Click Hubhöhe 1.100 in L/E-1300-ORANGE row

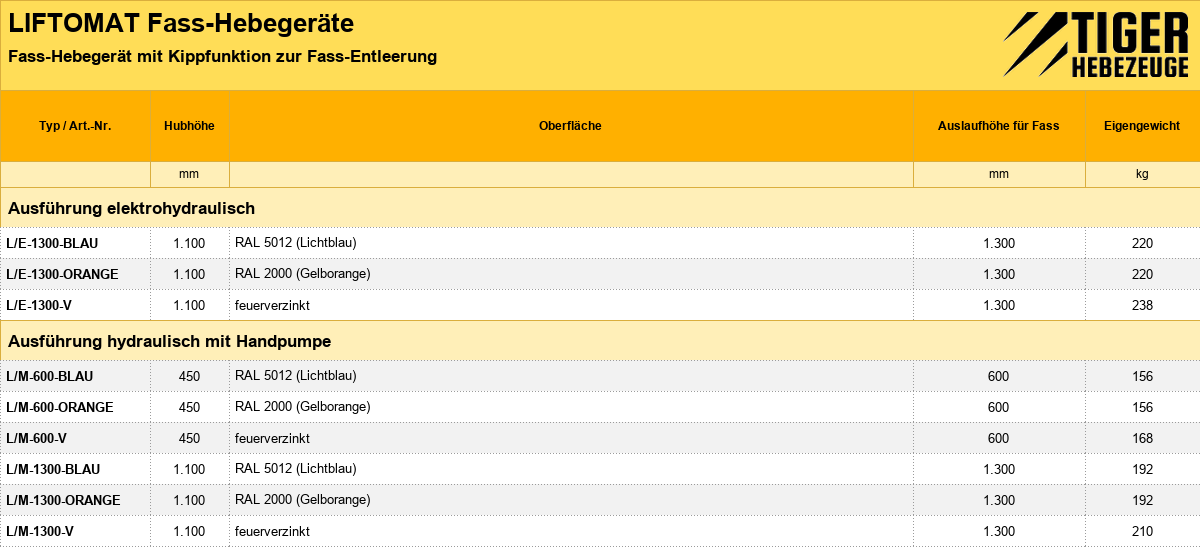189,274
